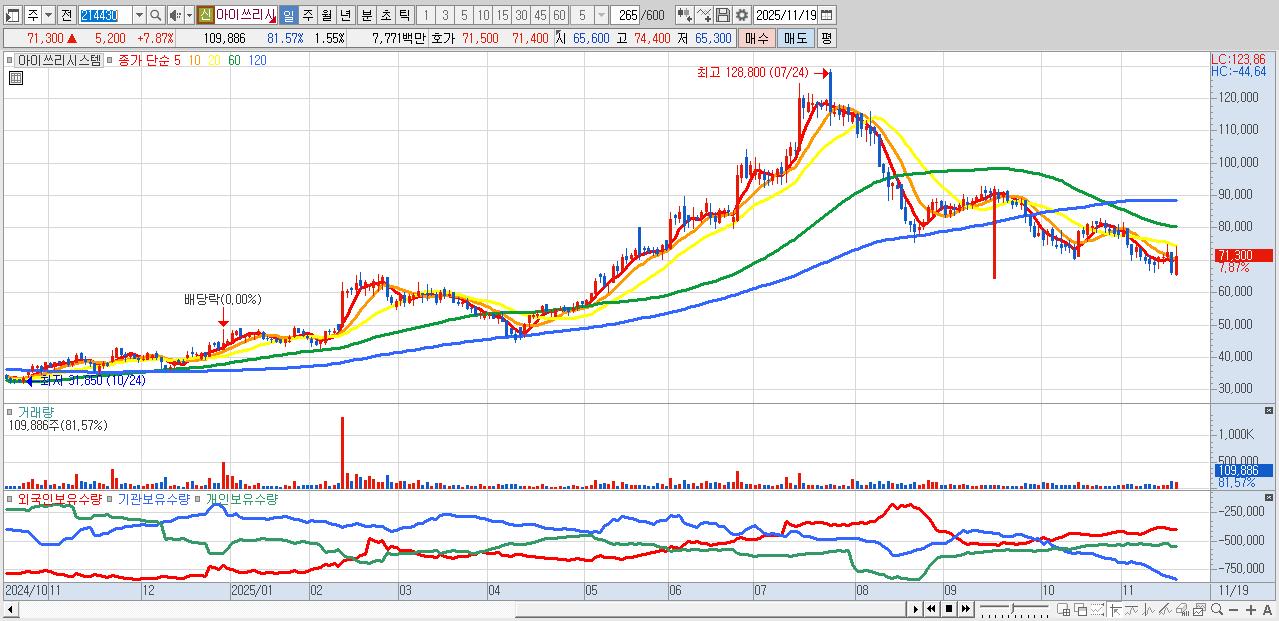This screenshot has width=1279, height=621.
Task: Click the window-with-grid icon at bottom
Action: pyautogui.click(x=1063, y=609)
